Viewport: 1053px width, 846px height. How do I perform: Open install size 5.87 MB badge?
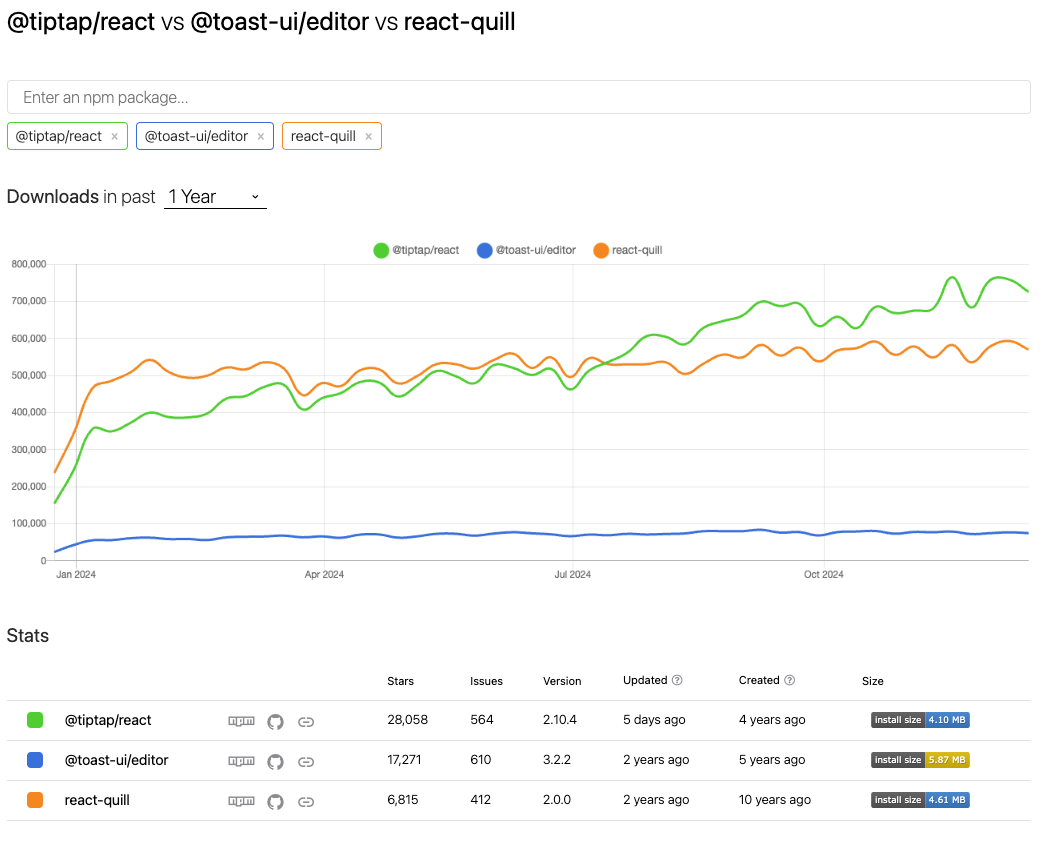(x=920, y=760)
